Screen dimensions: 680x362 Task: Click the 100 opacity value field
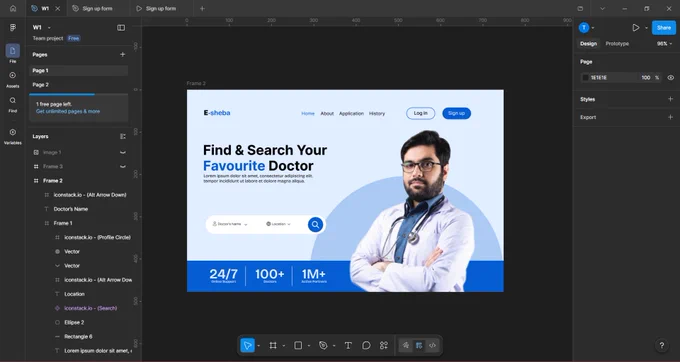(646, 78)
